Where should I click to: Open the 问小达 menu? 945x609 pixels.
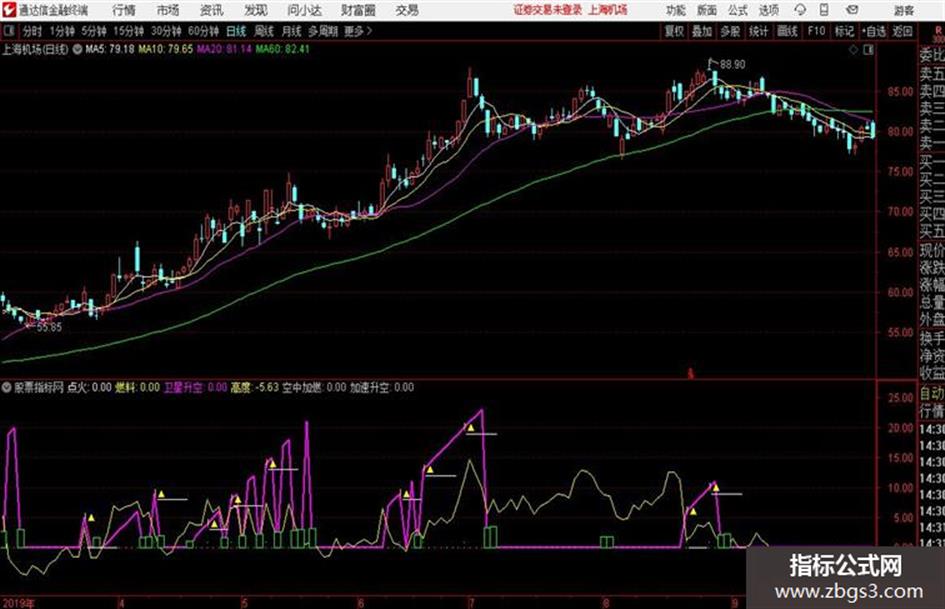pyautogui.click(x=304, y=10)
